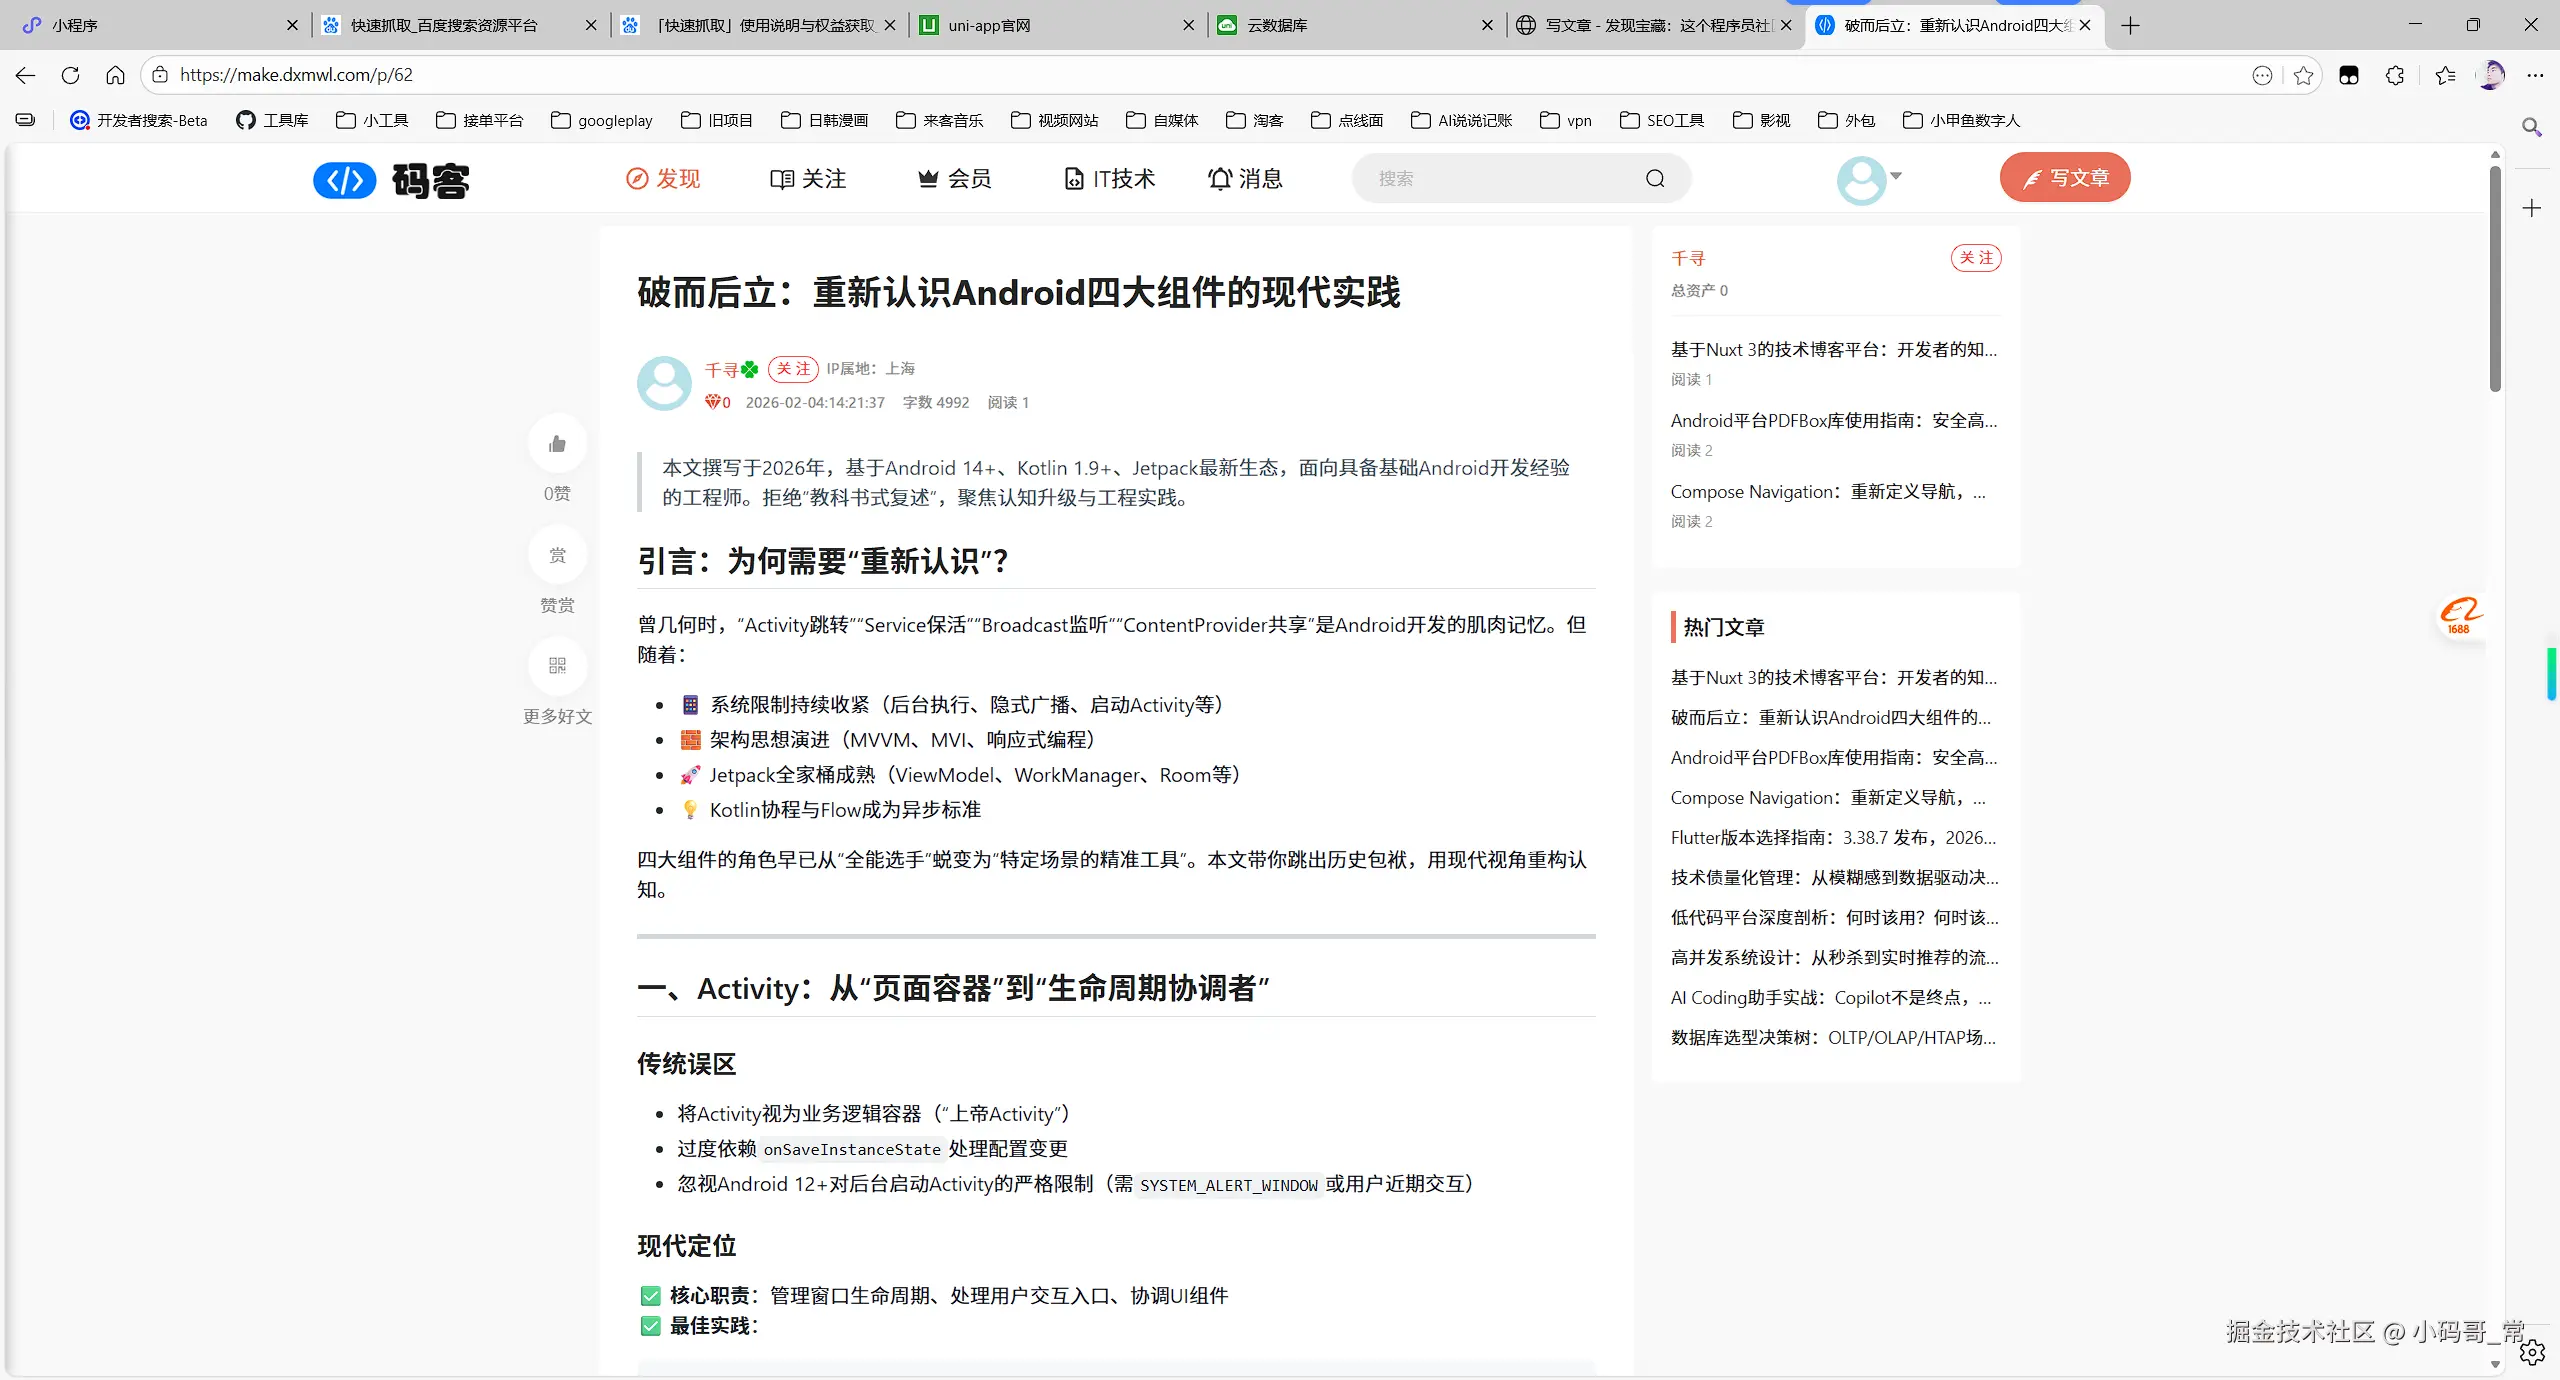Click the 赏 reward icon
Screen dimensions: 2560x1380
tap(557, 556)
